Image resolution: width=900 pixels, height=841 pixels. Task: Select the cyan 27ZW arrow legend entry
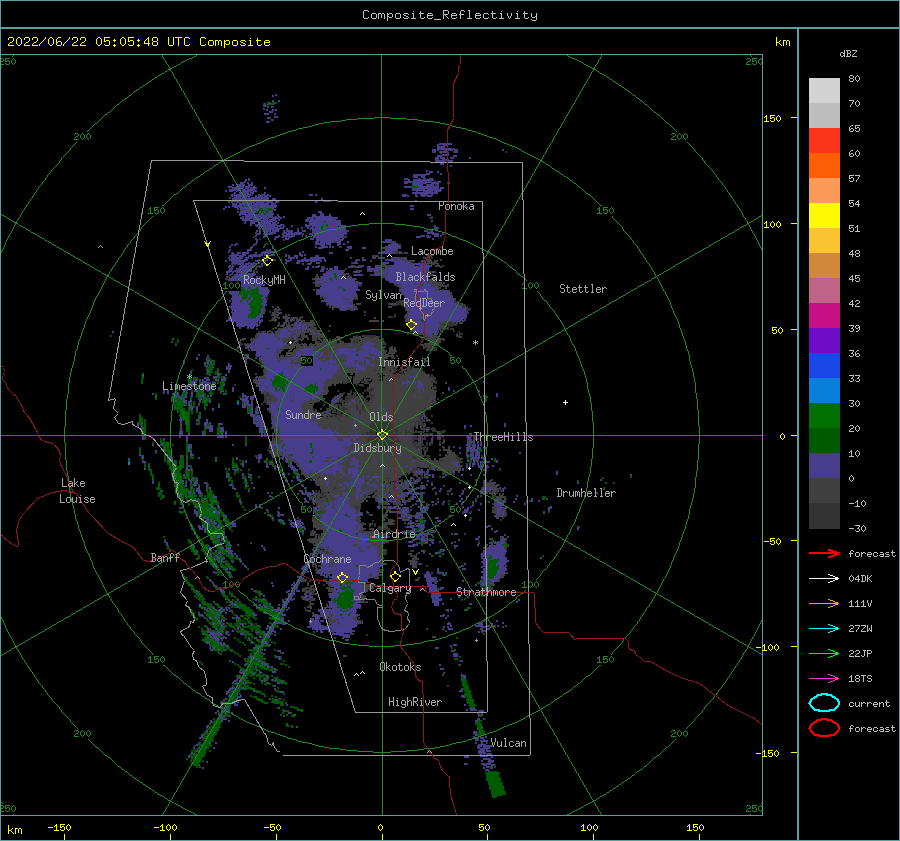(824, 629)
